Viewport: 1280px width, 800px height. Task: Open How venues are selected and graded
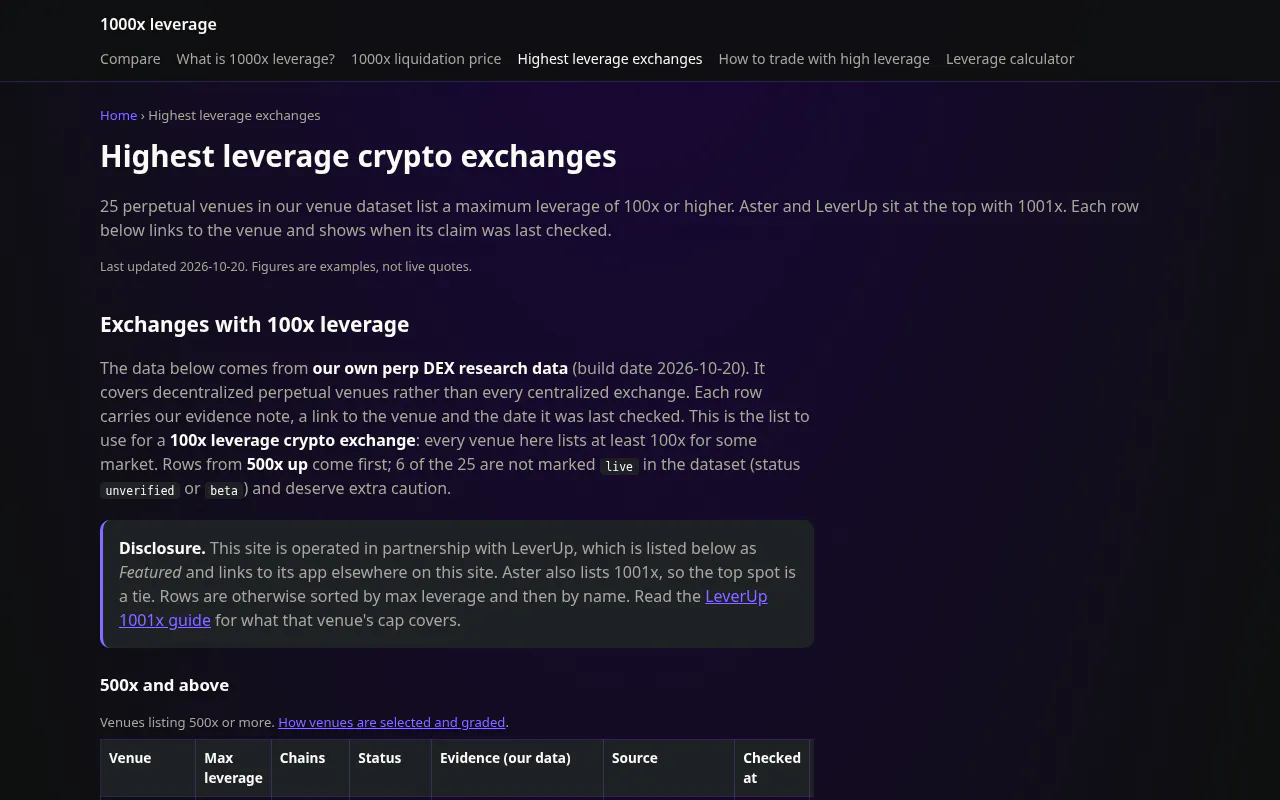click(392, 722)
